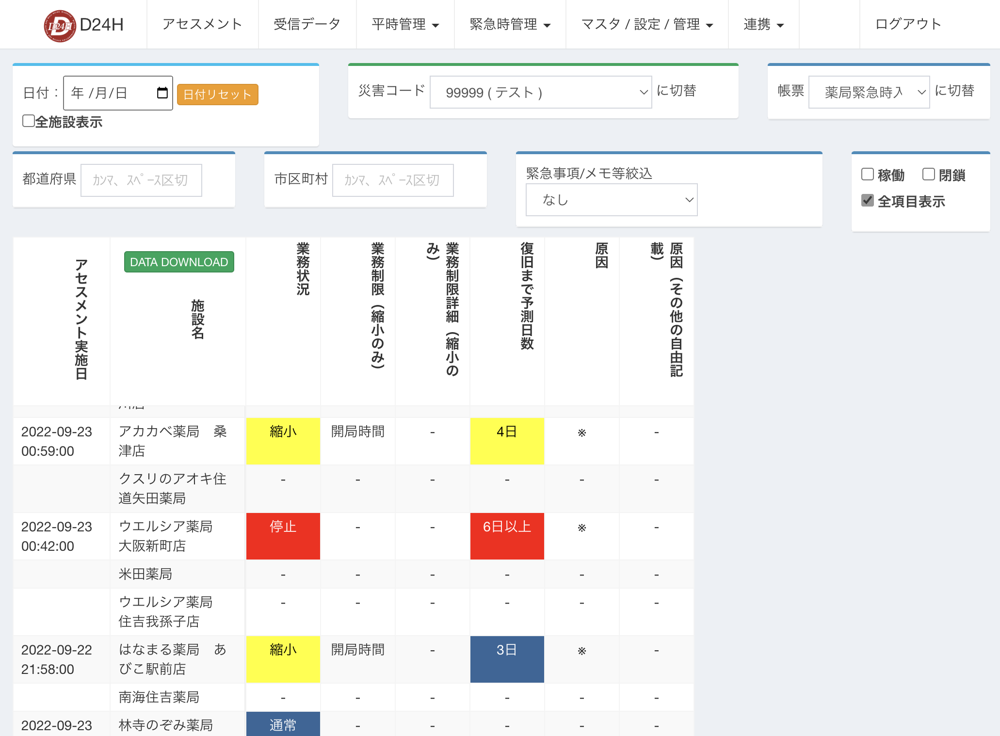The width and height of the screenshot is (1000, 736).
Task: Click the yellow 縮小 cell for はなまる薬局
Action: tap(283, 659)
